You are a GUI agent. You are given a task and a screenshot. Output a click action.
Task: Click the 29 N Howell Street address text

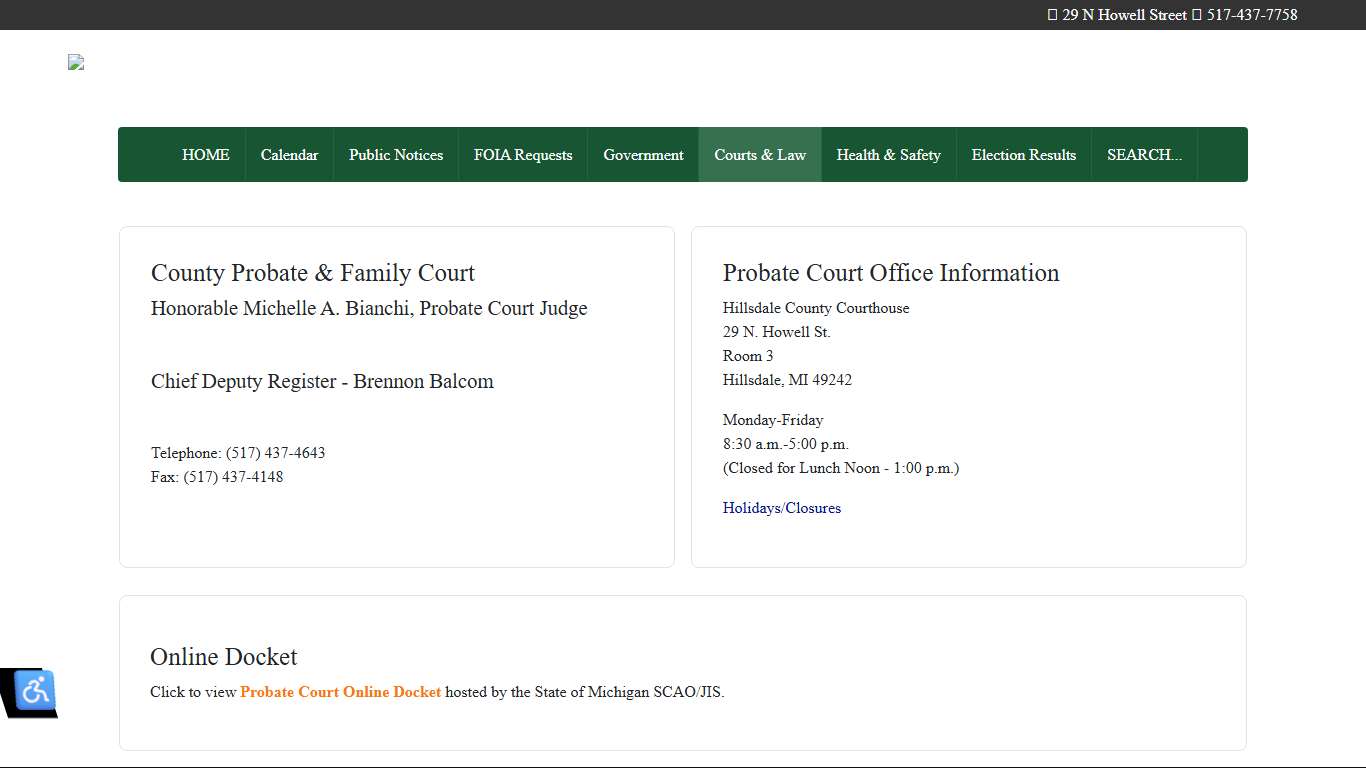pos(1122,15)
